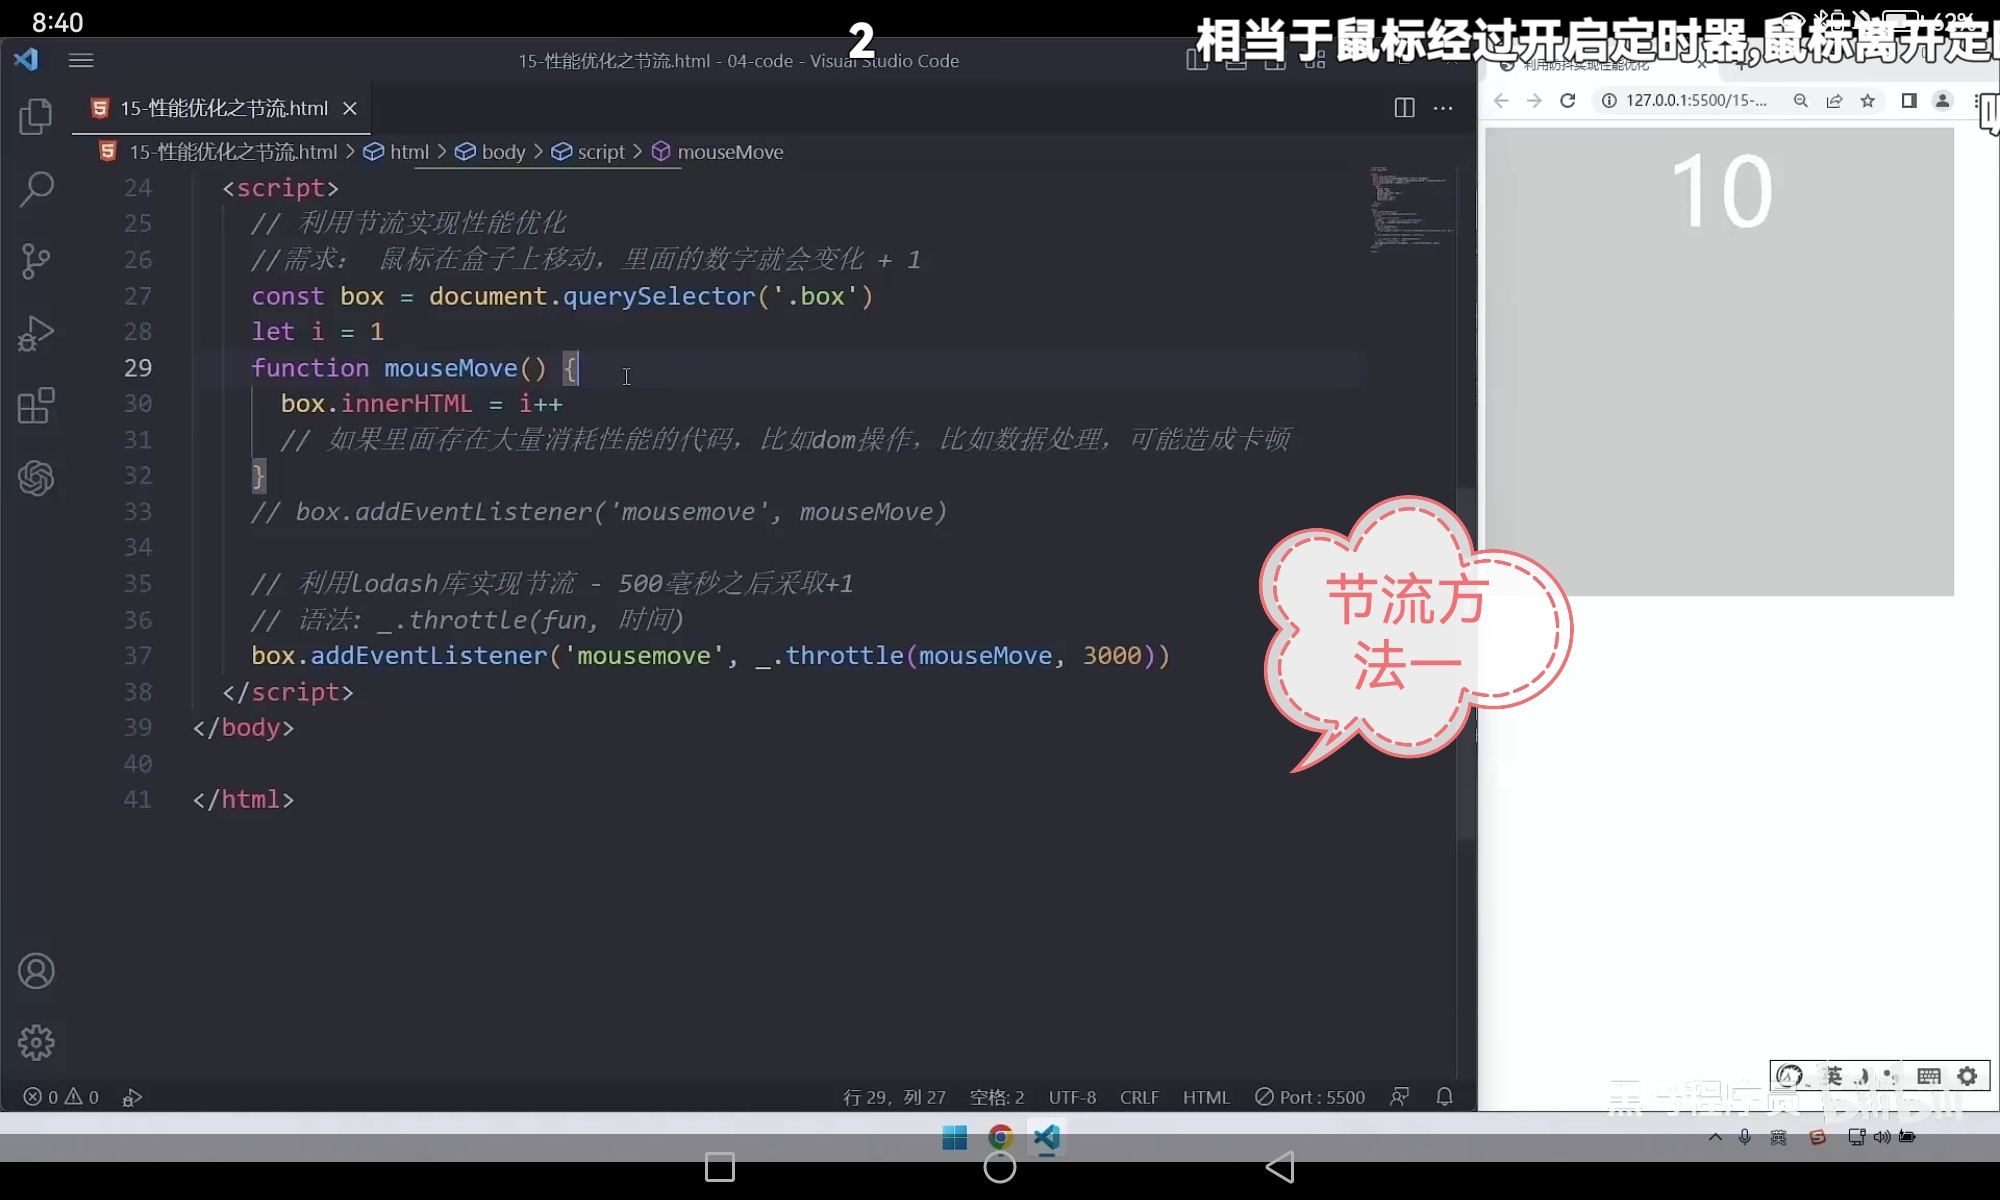Viewport: 2000px width, 1200px height.
Task: Open the Search view in activity bar
Action: click(x=36, y=189)
